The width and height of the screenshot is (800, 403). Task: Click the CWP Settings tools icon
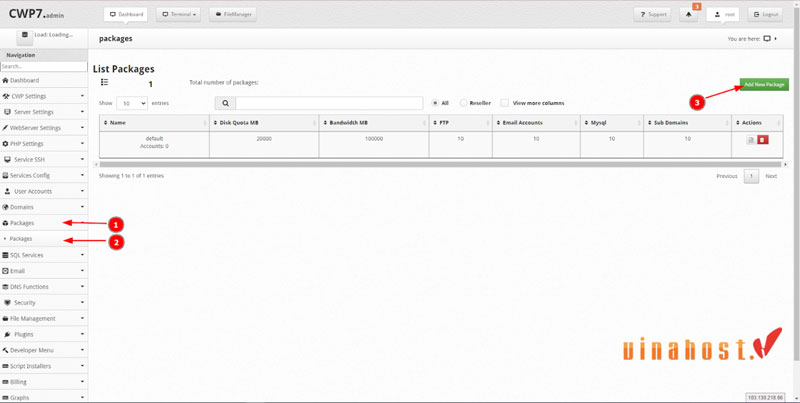coord(6,96)
